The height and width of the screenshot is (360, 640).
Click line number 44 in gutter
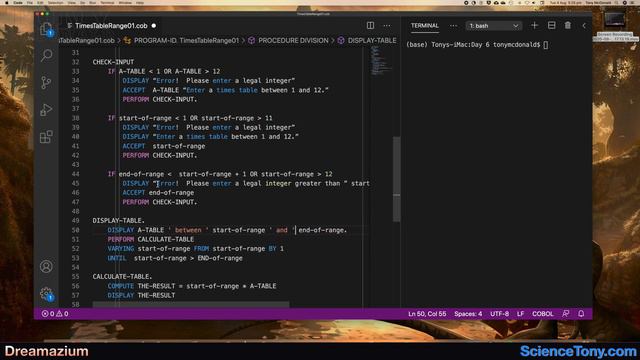(x=76, y=174)
